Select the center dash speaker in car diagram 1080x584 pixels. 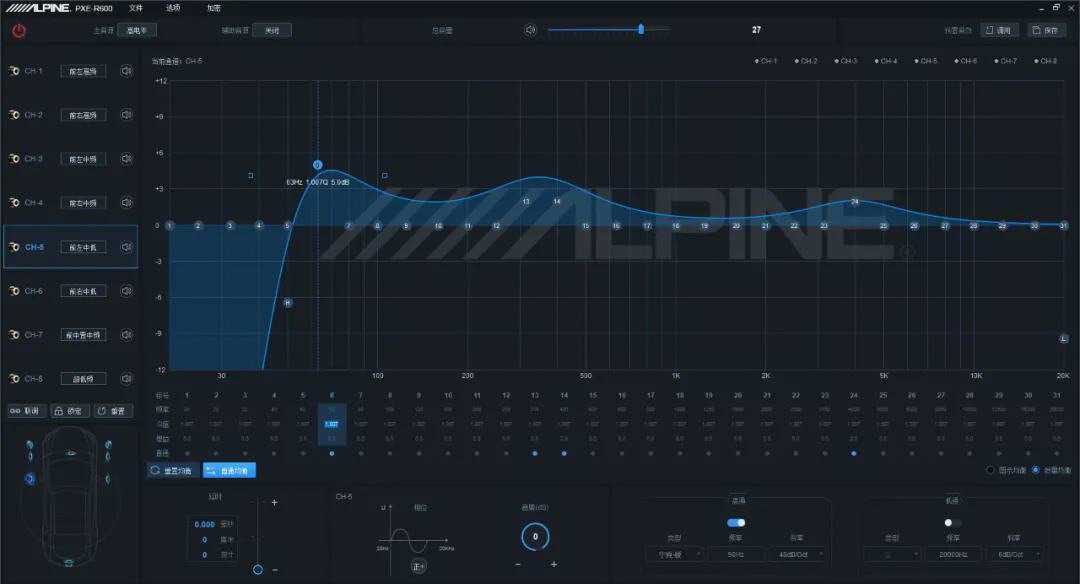click(x=71, y=453)
